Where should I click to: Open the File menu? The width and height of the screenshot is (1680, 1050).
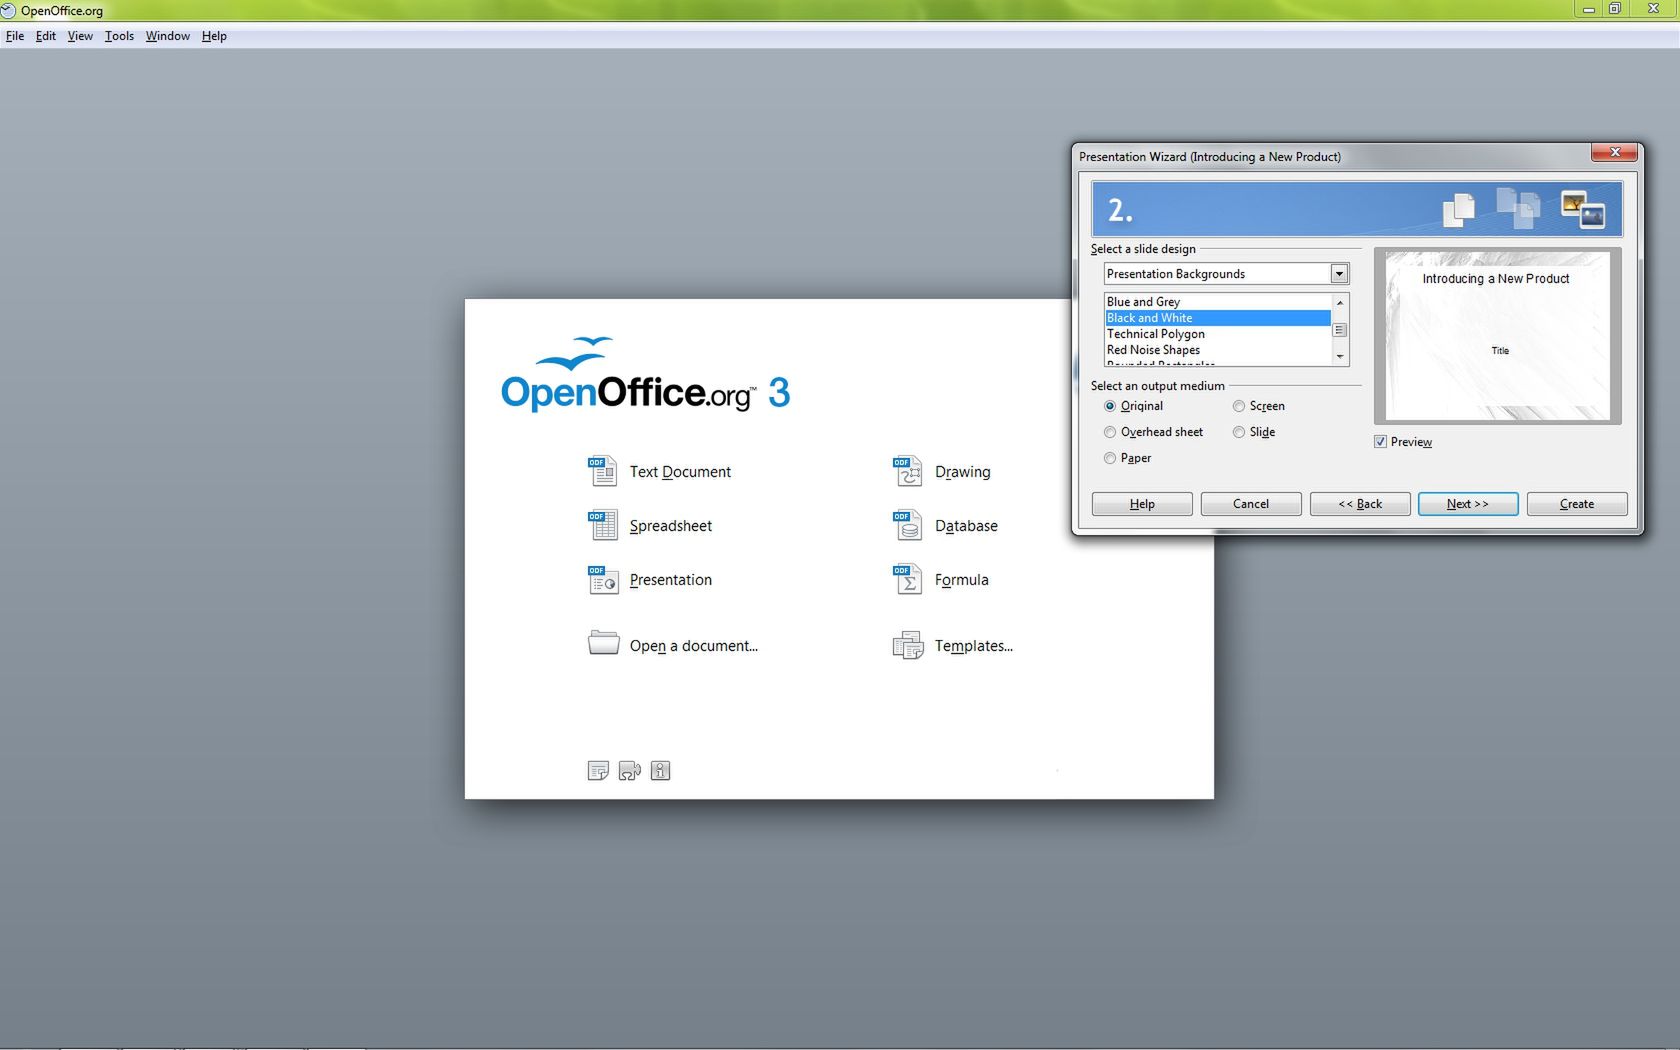click(15, 36)
